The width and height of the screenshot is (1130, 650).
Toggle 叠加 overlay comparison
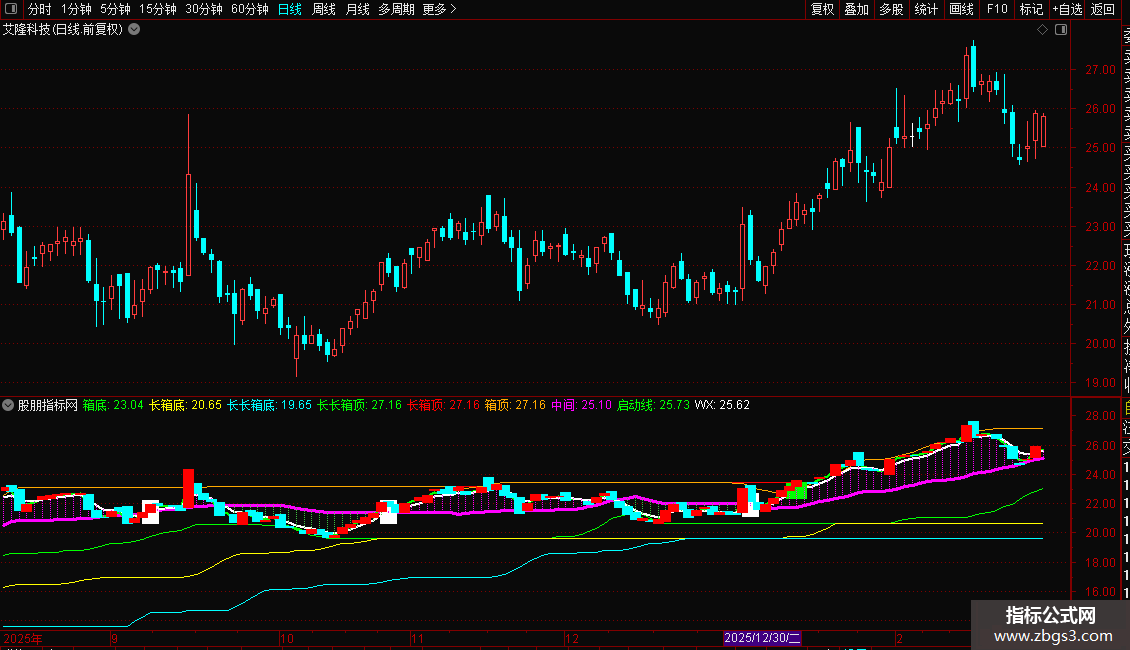856,9
